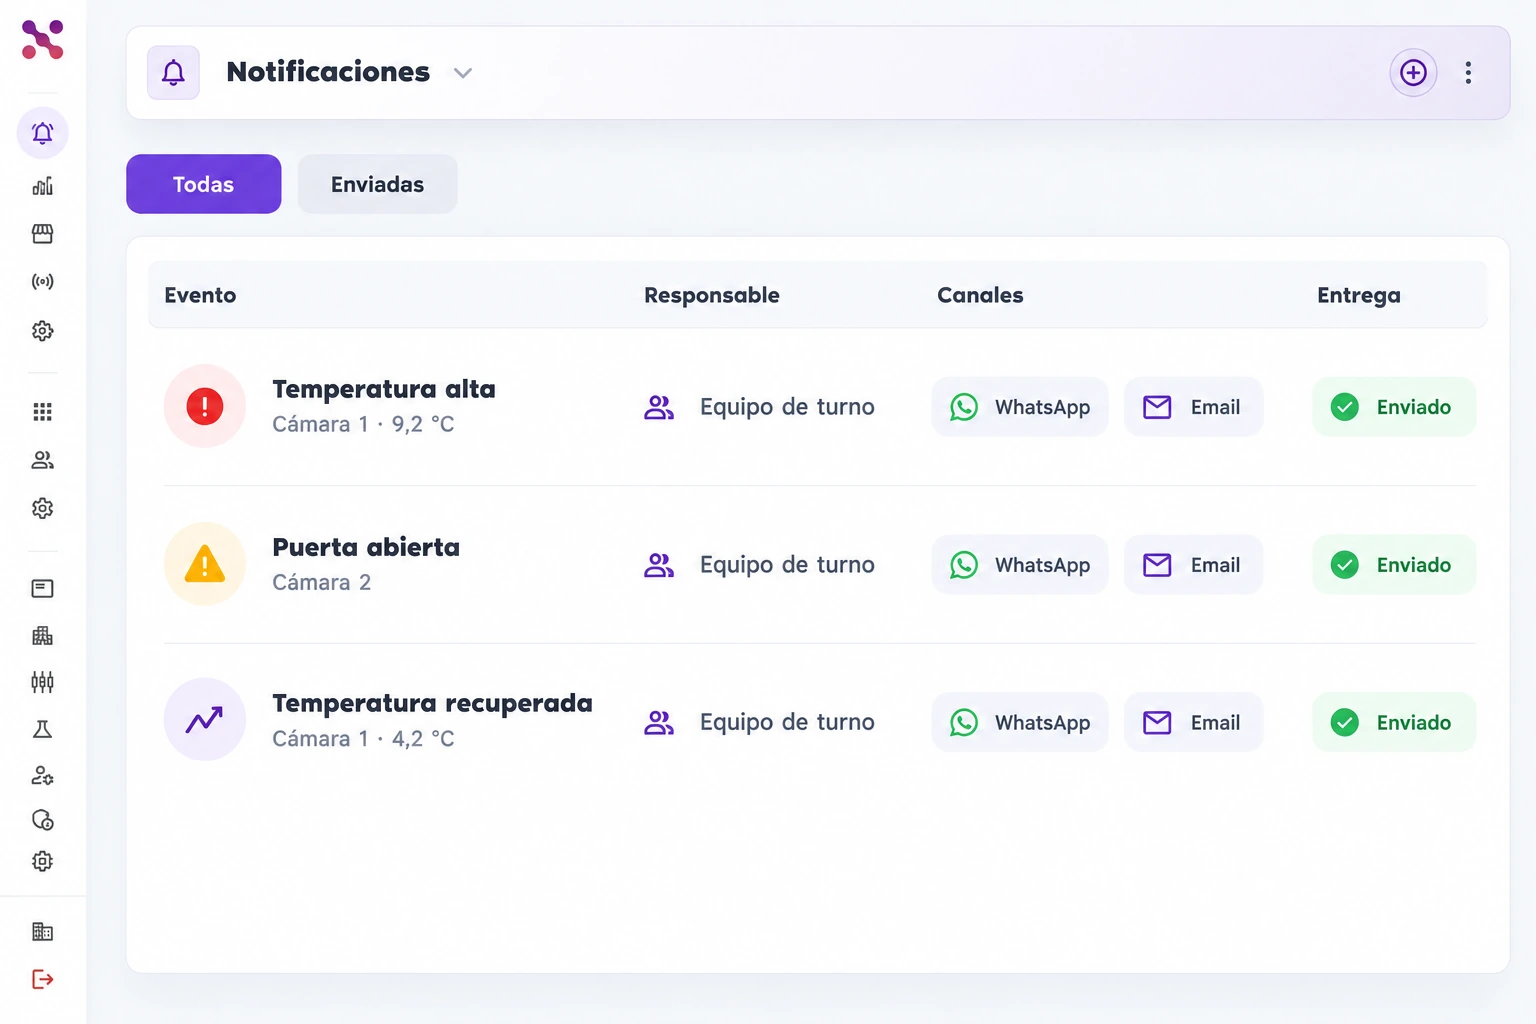The image size is (1536, 1024).
Task: Open the users group sidebar icon
Action: tap(42, 460)
